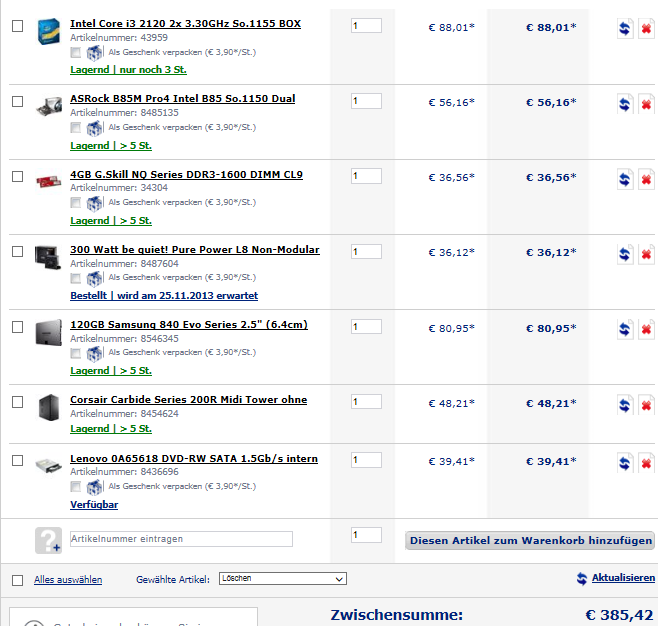Screen dimensions: 658x626
Task: Select the Samsung 840 Evo item checkbox
Action: tap(17, 327)
